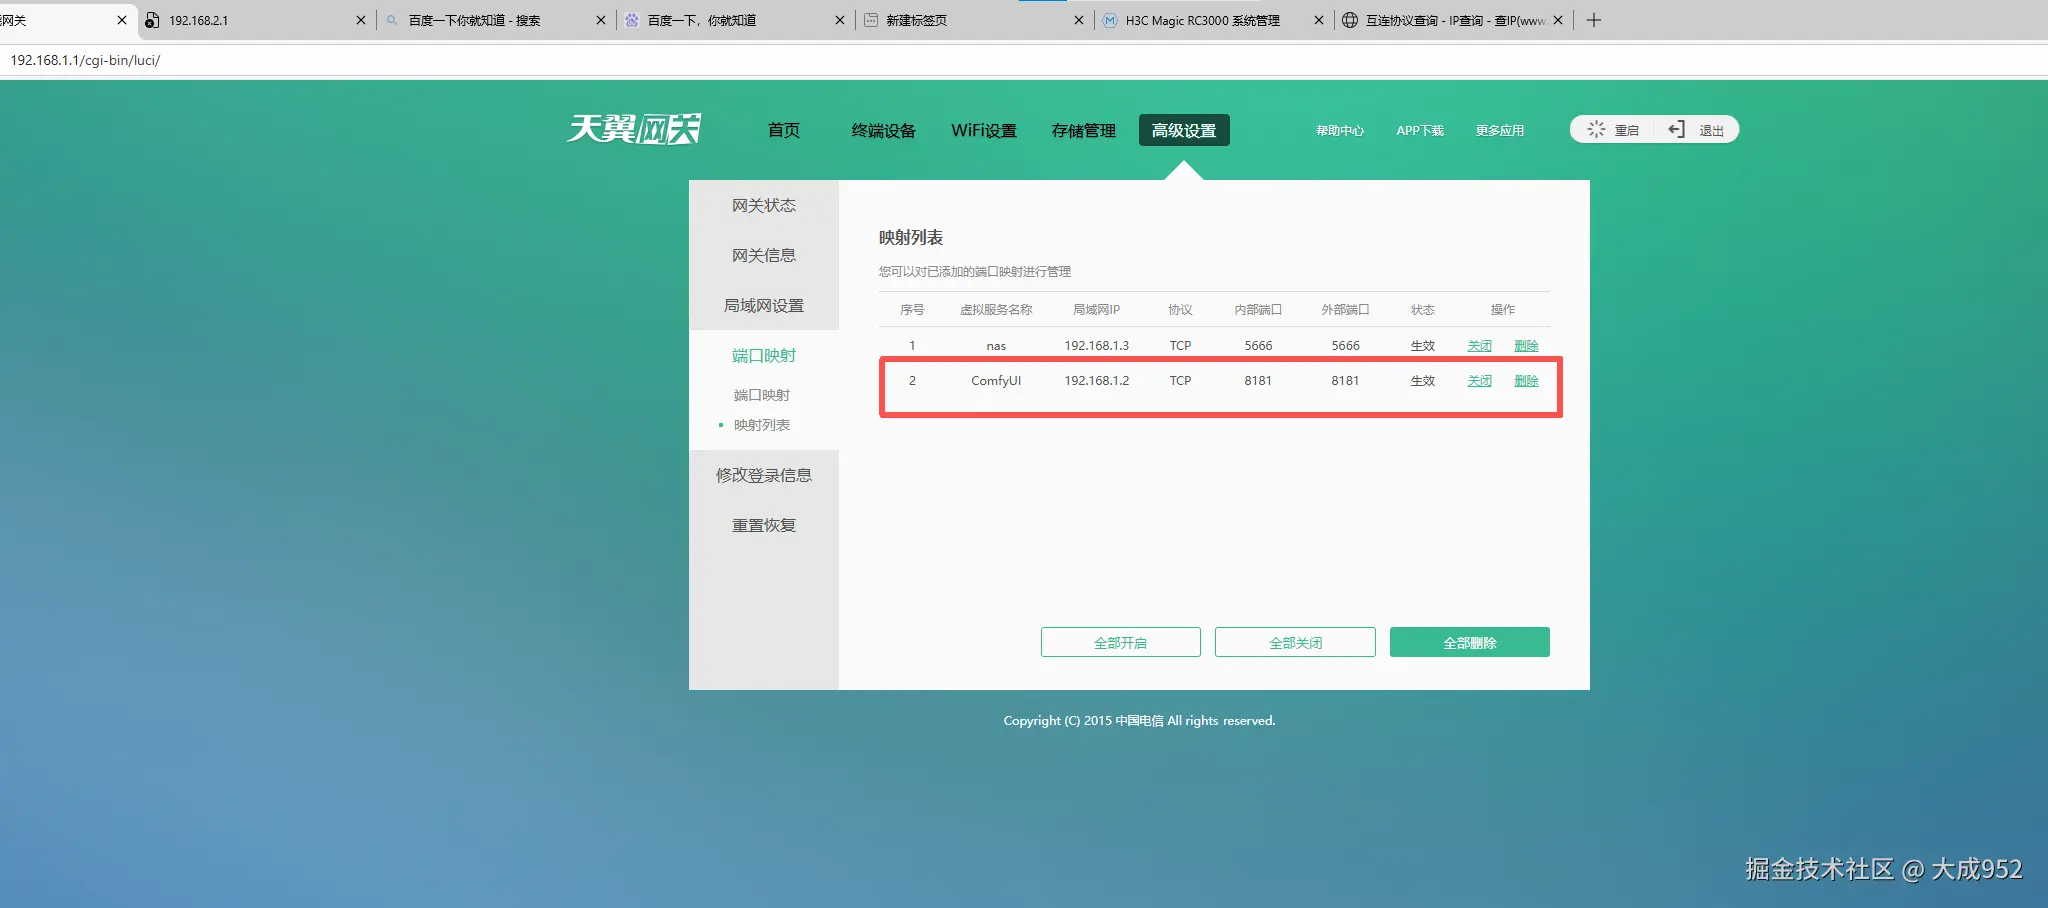
Task: Open the 更多应用 more apps section
Action: (1500, 129)
